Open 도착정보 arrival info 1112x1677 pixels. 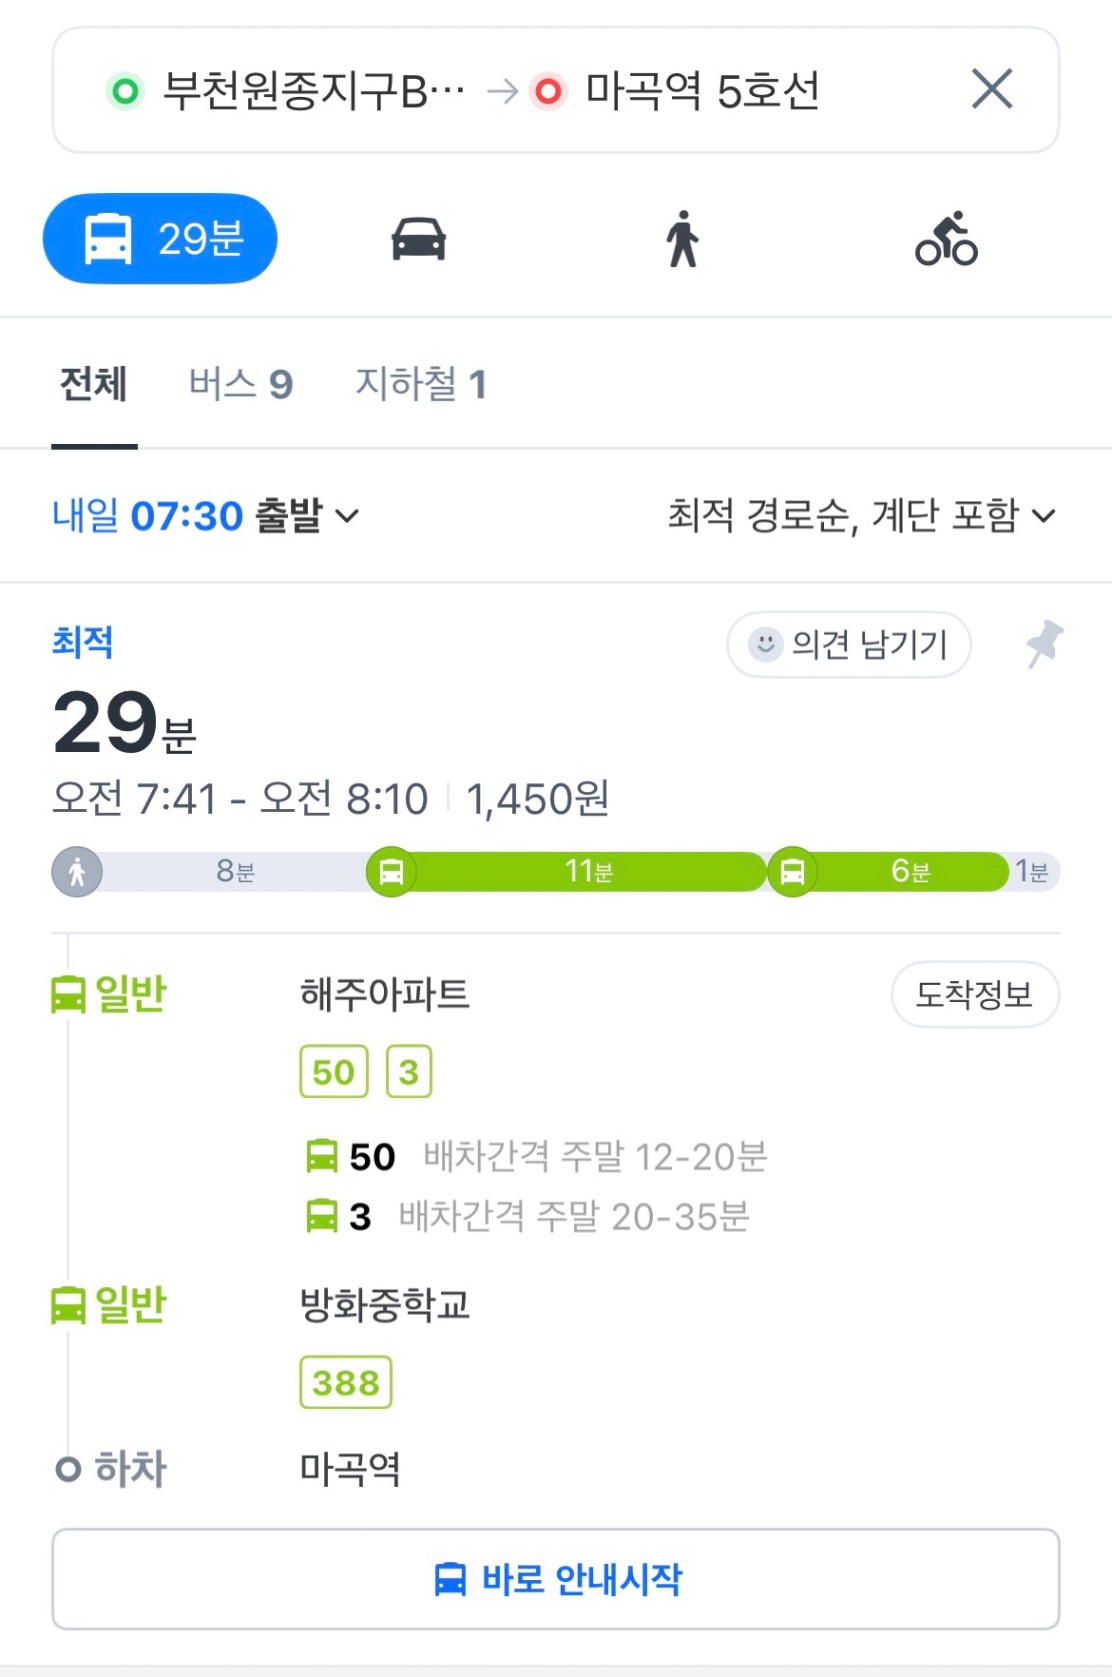pyautogui.click(x=975, y=994)
